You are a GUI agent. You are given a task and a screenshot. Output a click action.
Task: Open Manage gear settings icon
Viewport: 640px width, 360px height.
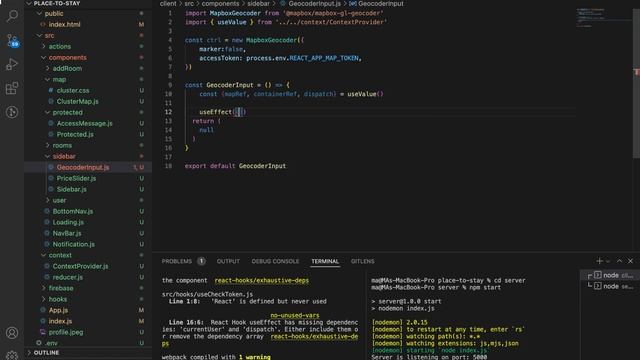pyautogui.click(x=12, y=356)
